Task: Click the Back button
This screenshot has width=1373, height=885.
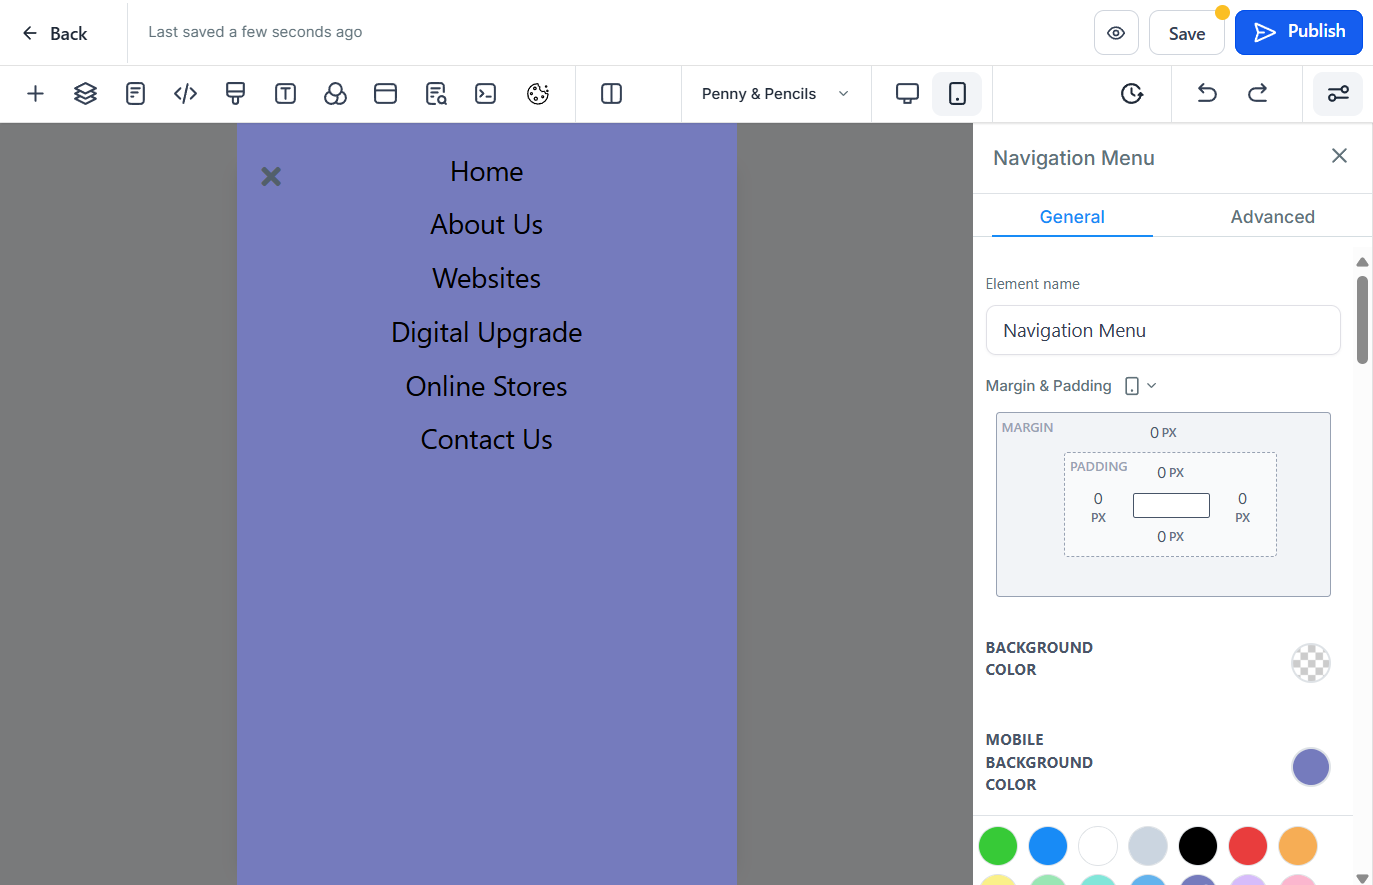Action: point(55,33)
